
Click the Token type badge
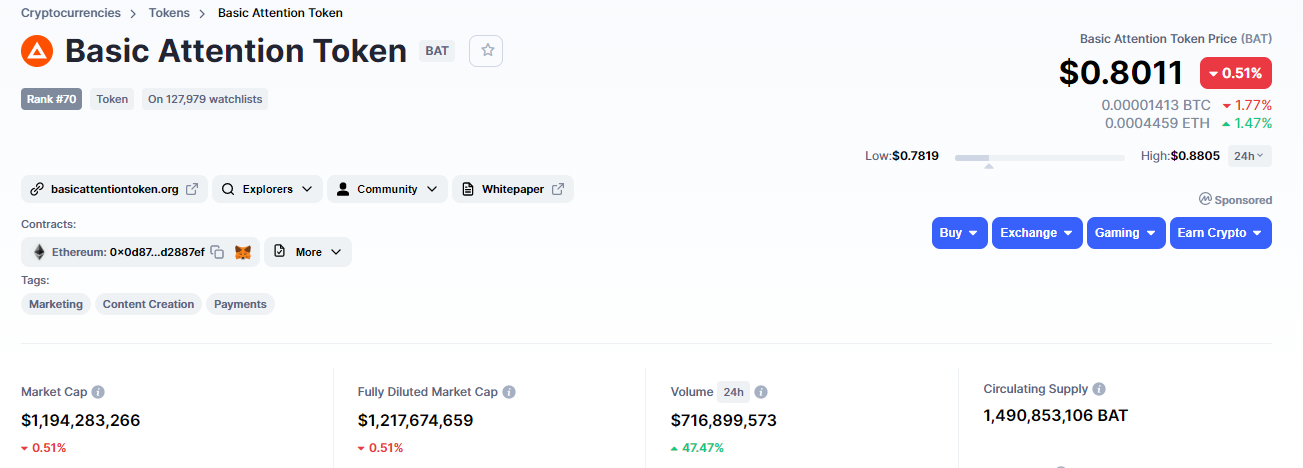click(x=112, y=99)
